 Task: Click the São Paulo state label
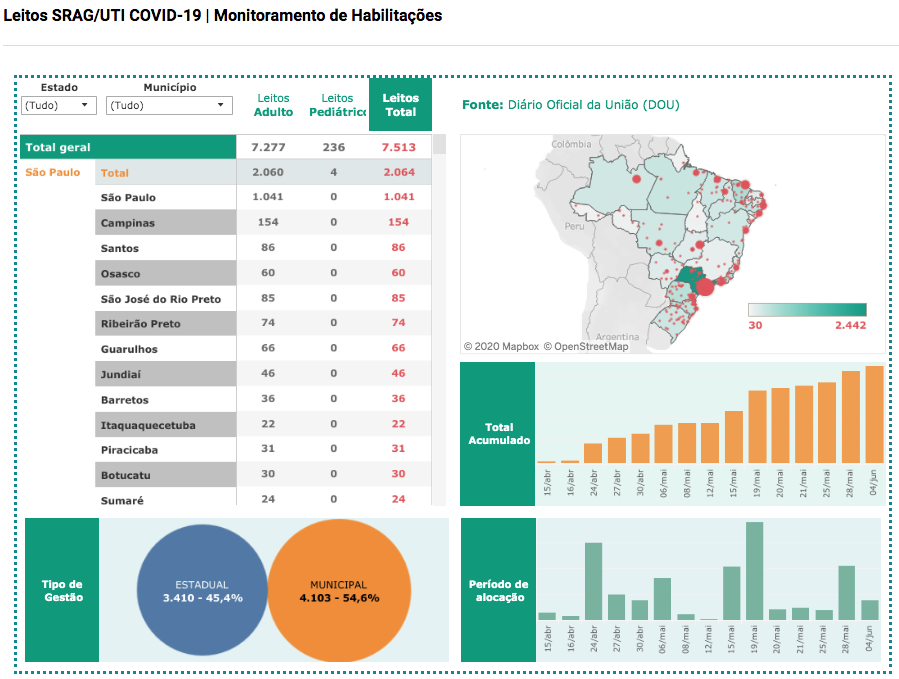pos(52,173)
